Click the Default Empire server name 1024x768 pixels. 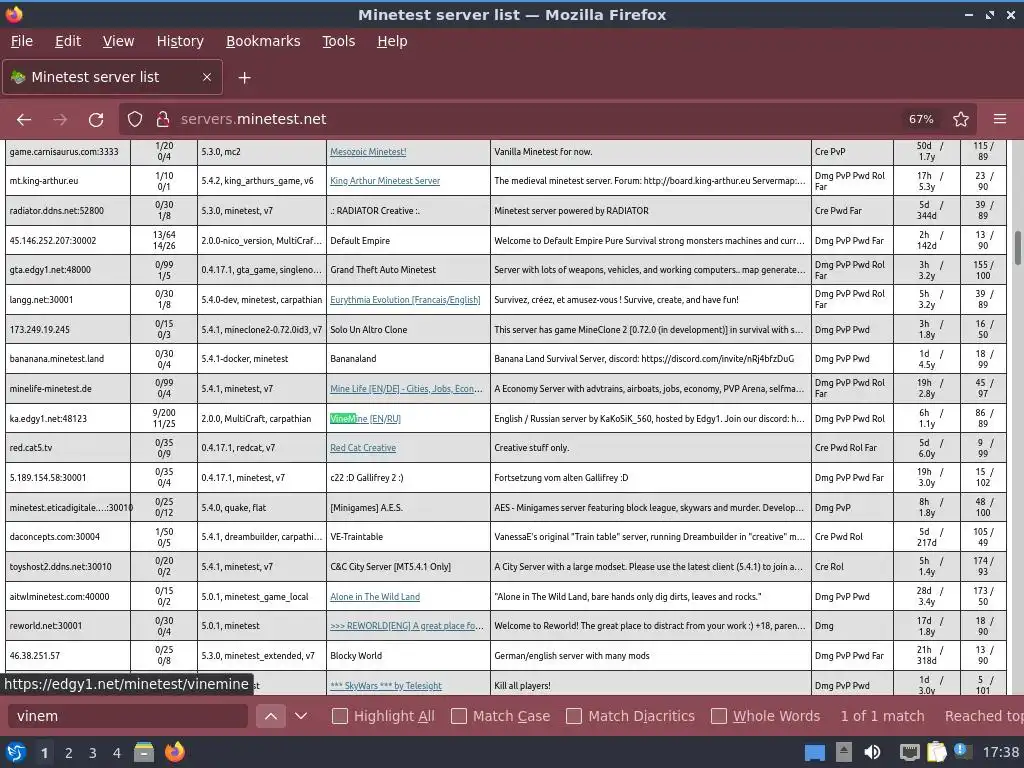360,240
